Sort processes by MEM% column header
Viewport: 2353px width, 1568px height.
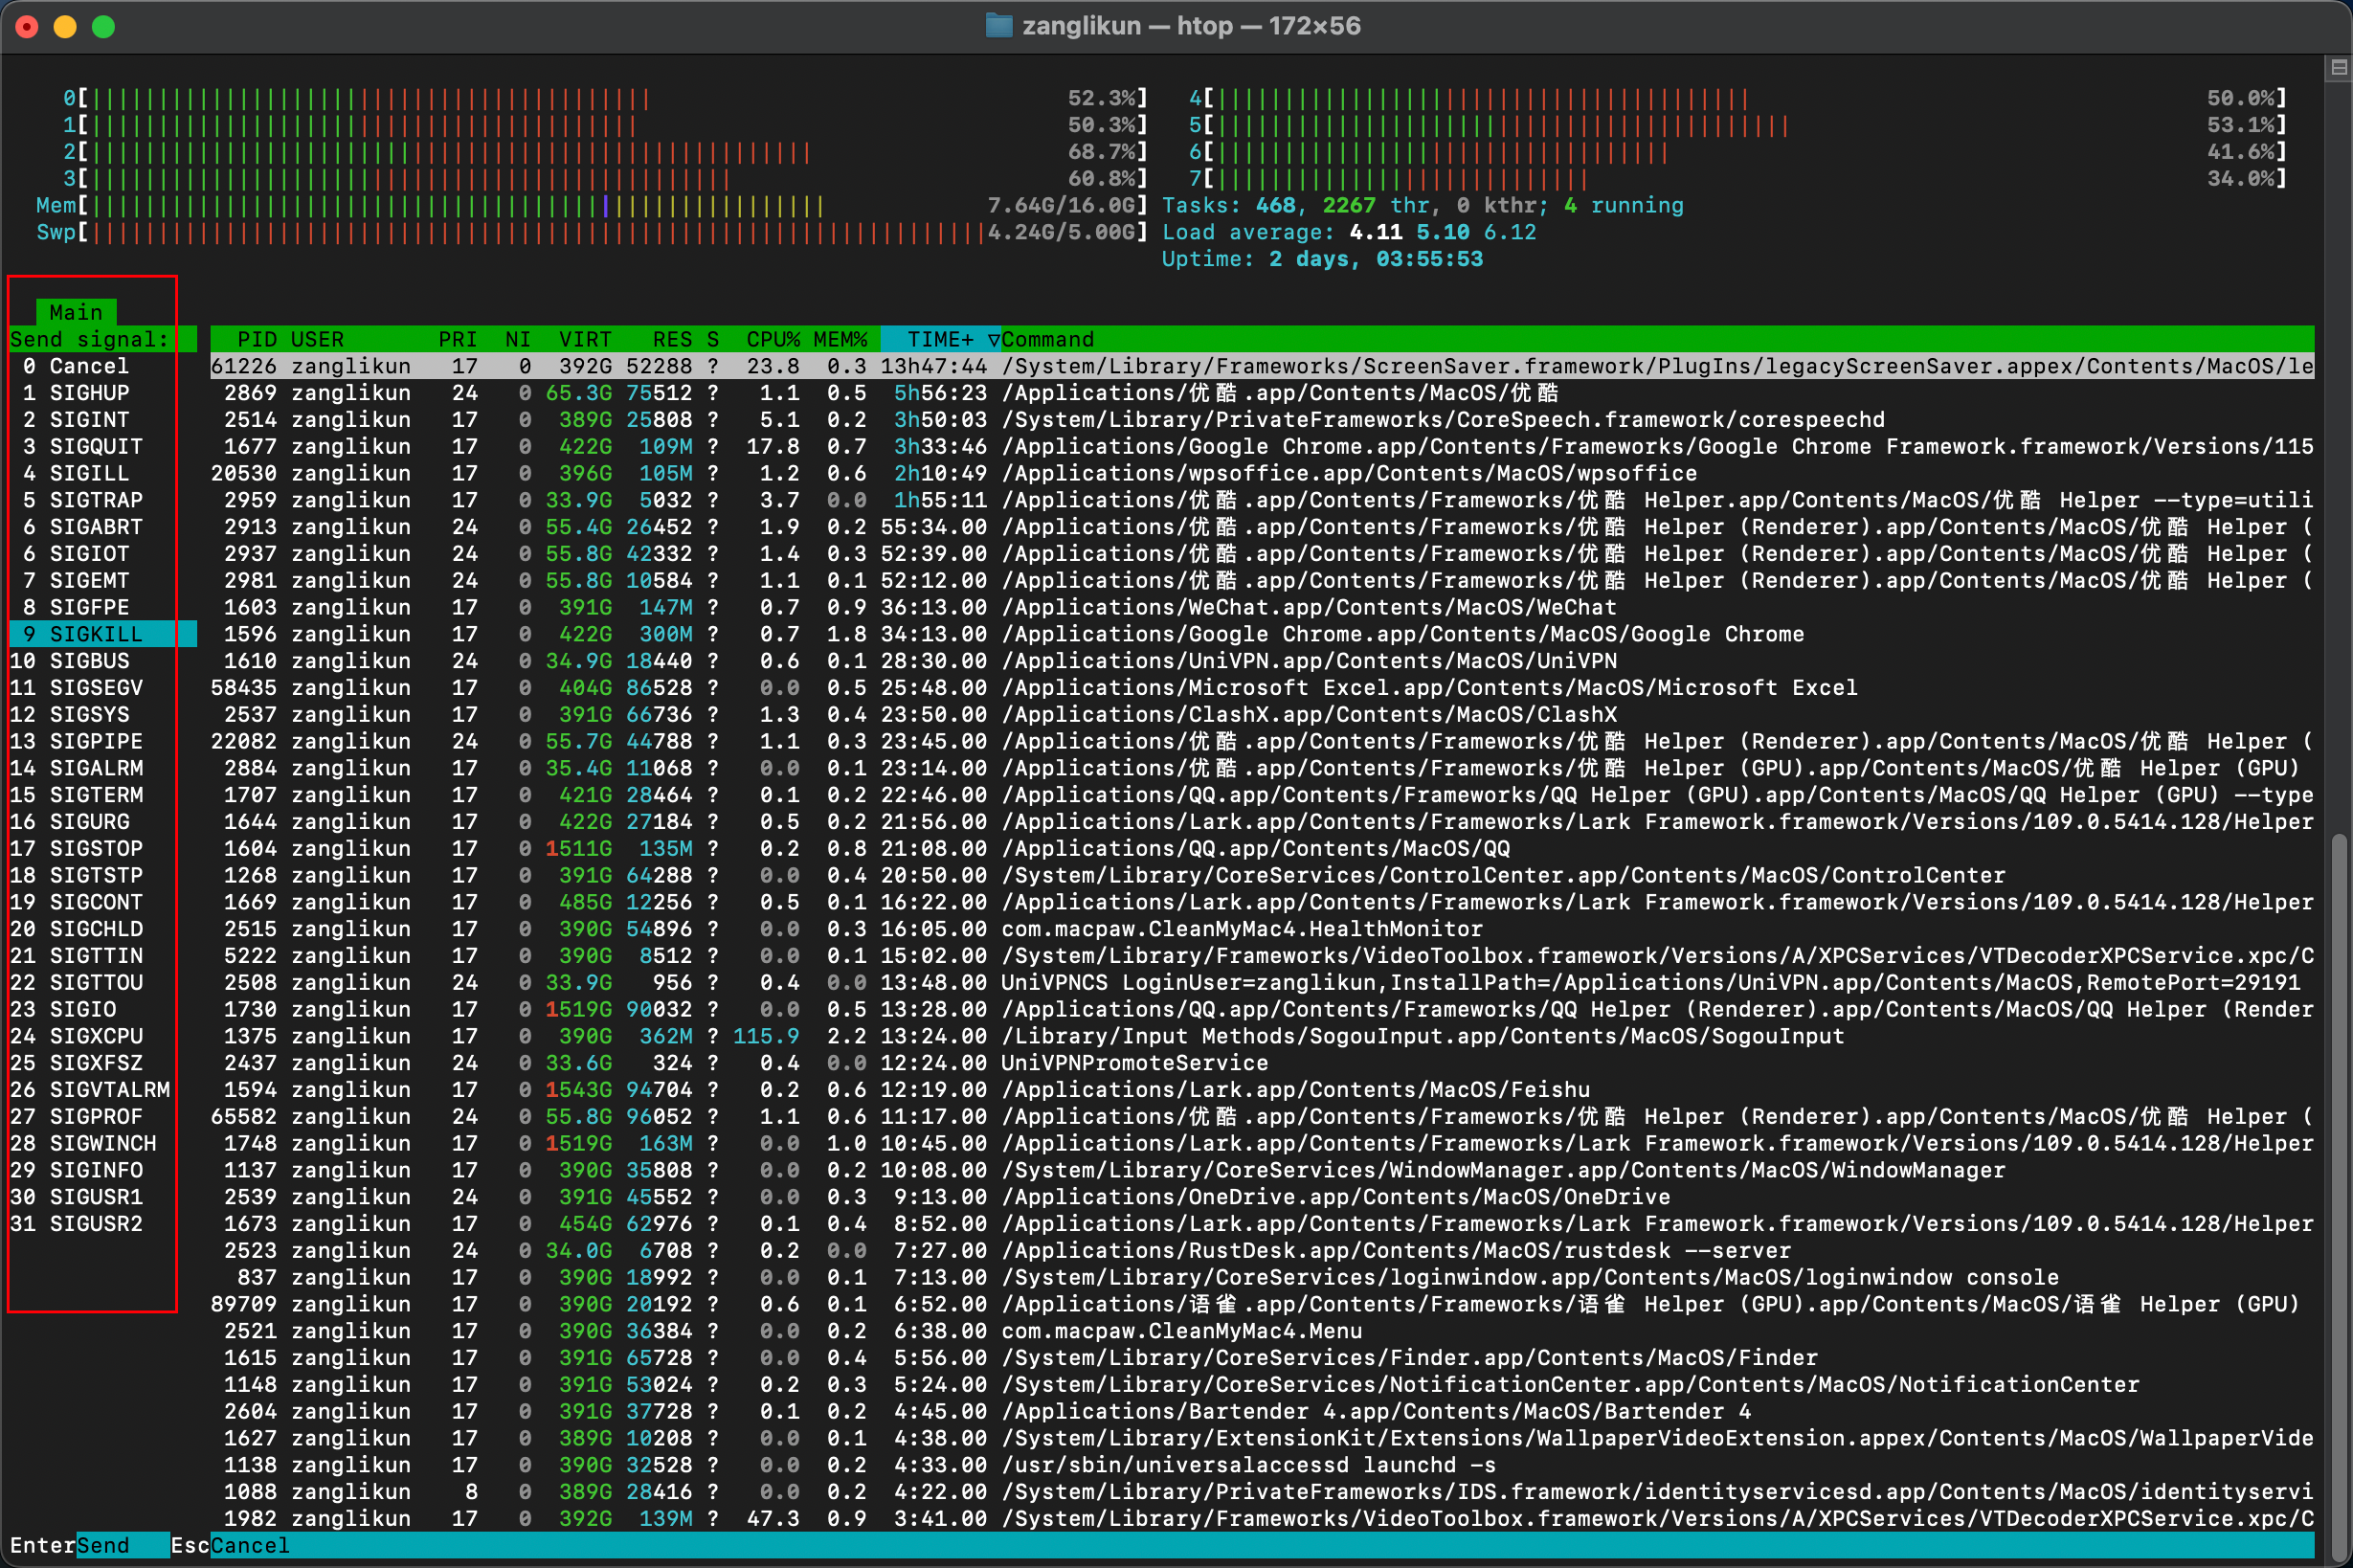pos(840,339)
